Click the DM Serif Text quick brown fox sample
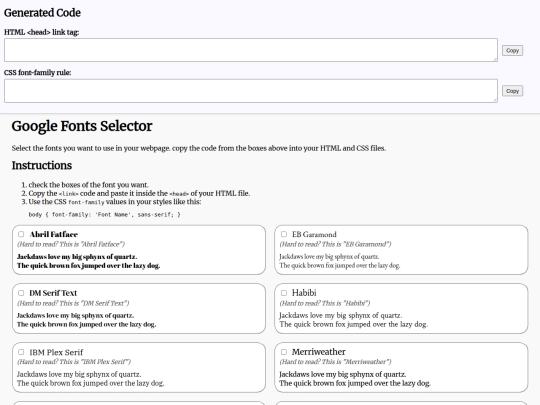The height and width of the screenshot is (405, 540). [x=86, y=324]
